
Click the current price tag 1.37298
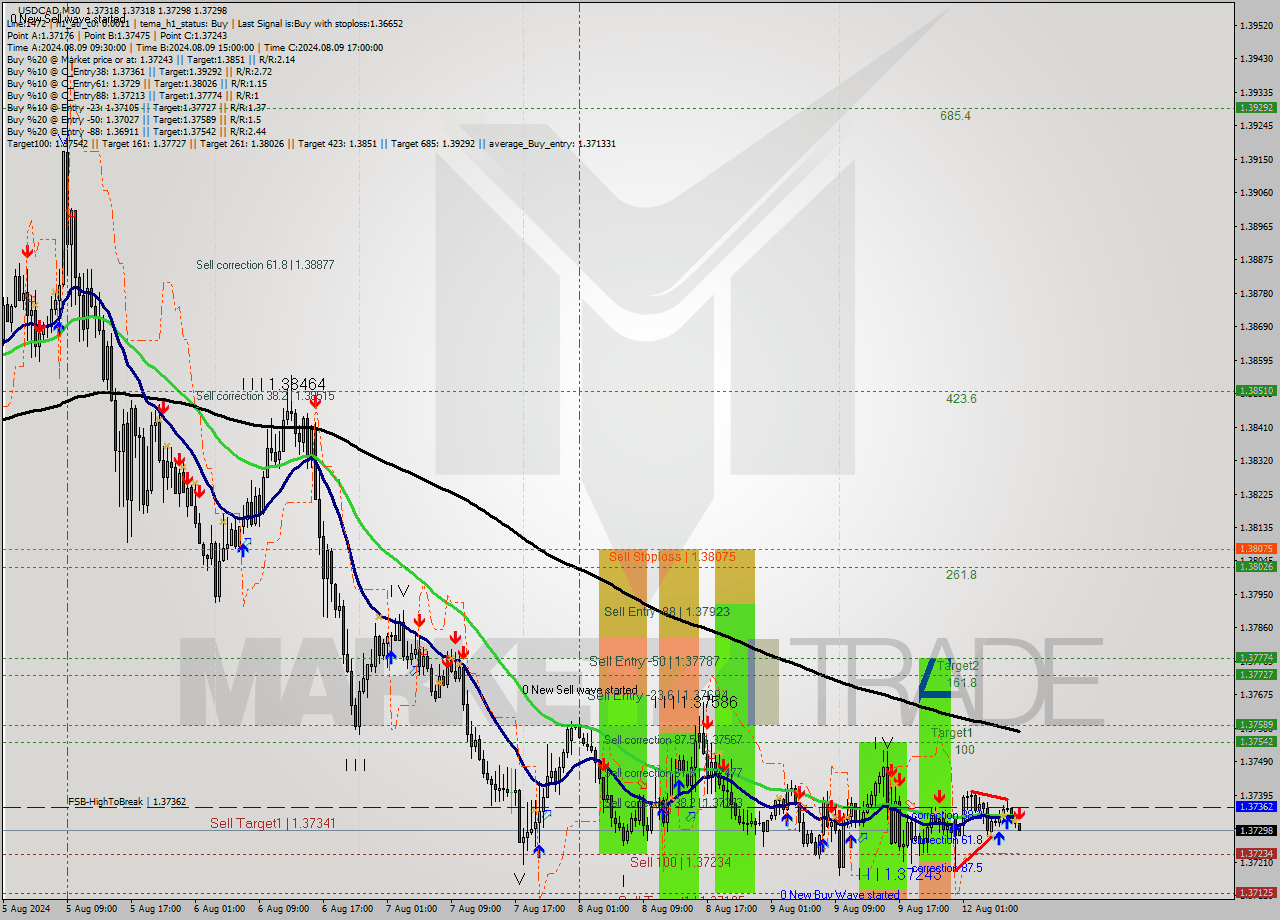coord(1255,830)
